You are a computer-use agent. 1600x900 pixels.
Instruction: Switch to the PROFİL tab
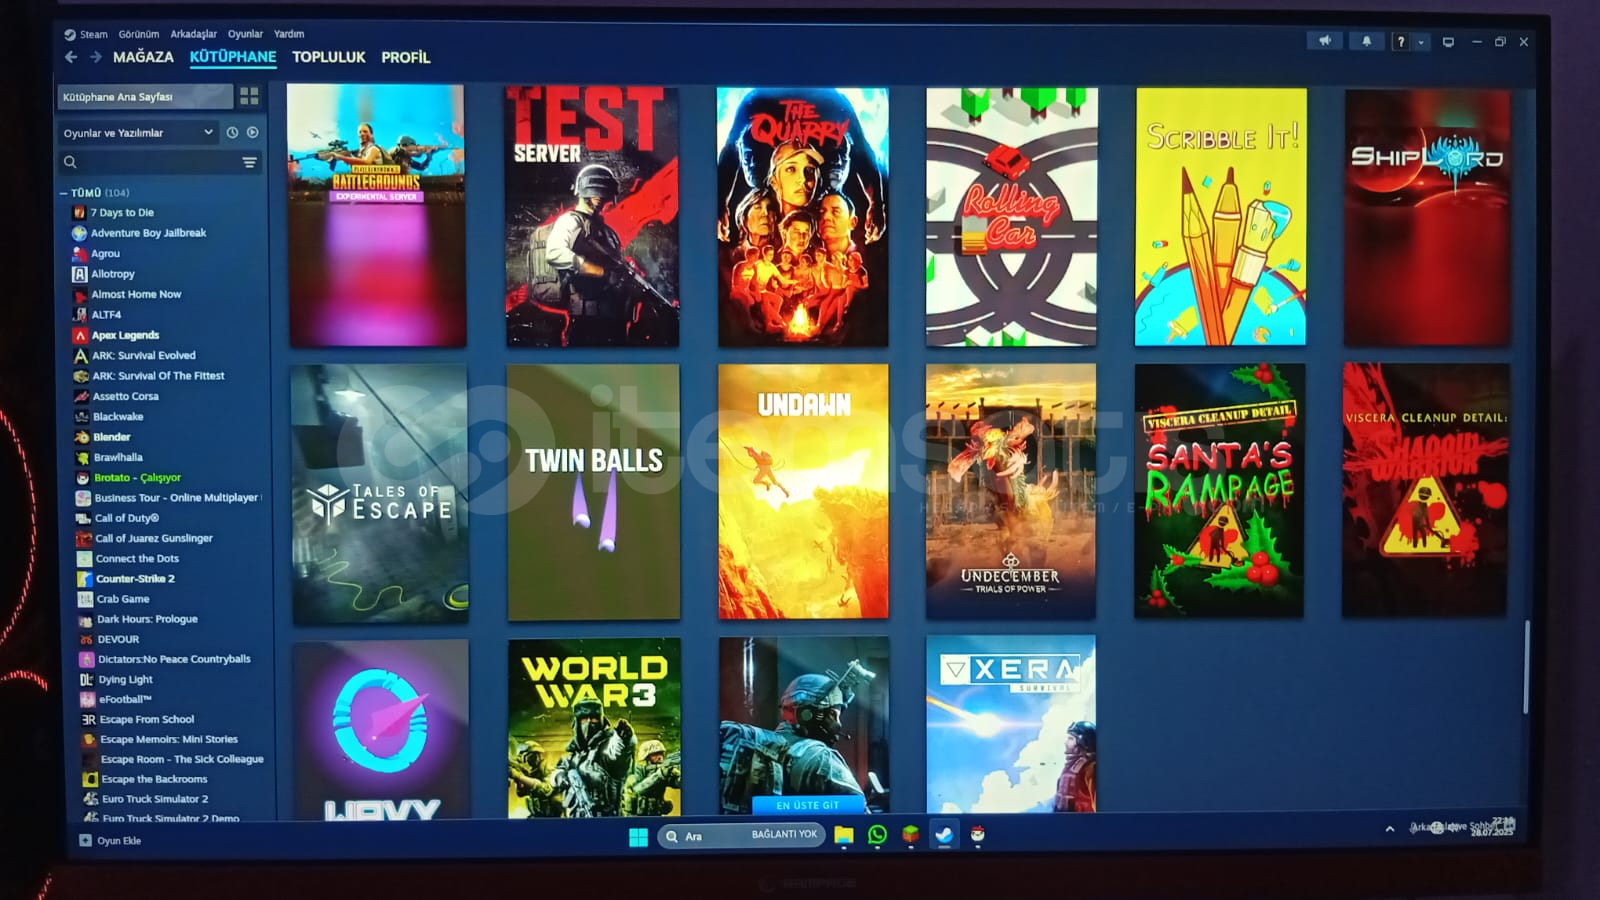[406, 57]
